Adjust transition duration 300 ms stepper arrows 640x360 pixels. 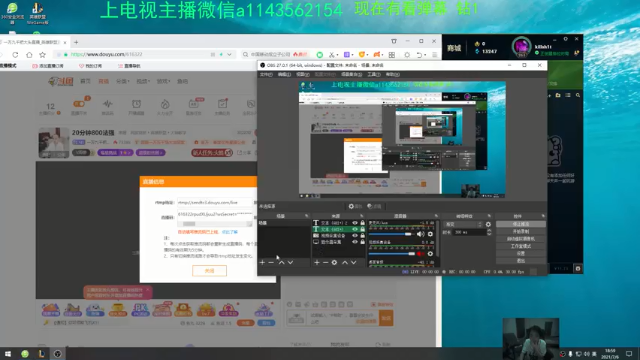point(489,232)
